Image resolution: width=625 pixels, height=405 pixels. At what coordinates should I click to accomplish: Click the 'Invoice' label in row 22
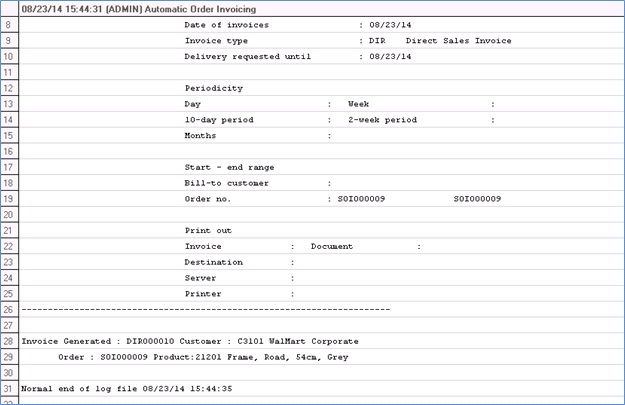[x=203, y=246]
